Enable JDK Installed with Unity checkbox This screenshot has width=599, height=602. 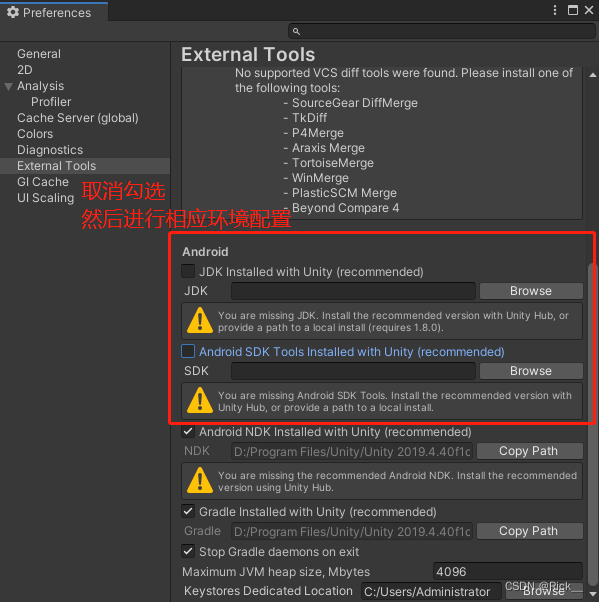pos(188,271)
